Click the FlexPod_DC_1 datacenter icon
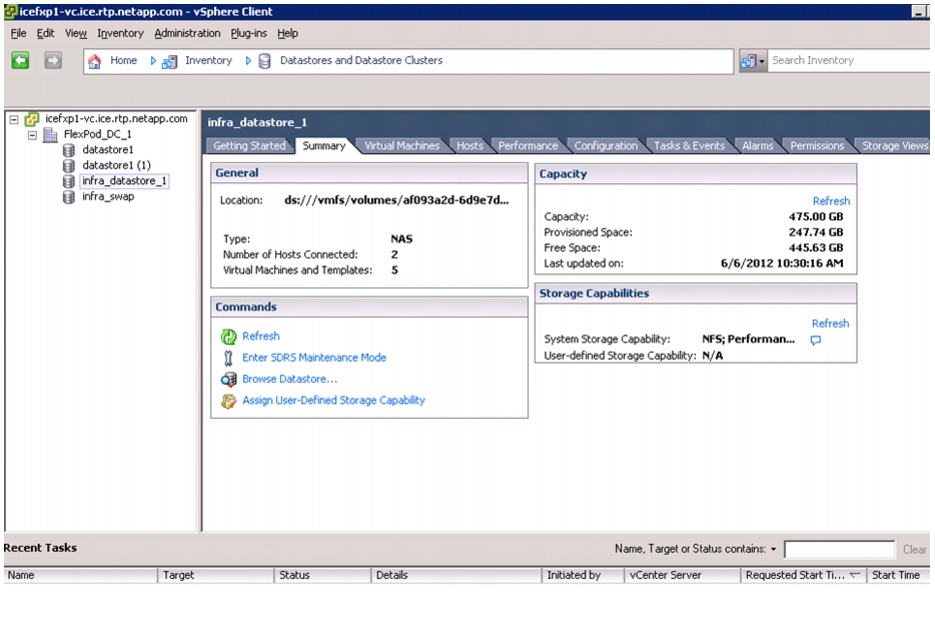Screen dimensions: 935x625 click(x=51, y=135)
